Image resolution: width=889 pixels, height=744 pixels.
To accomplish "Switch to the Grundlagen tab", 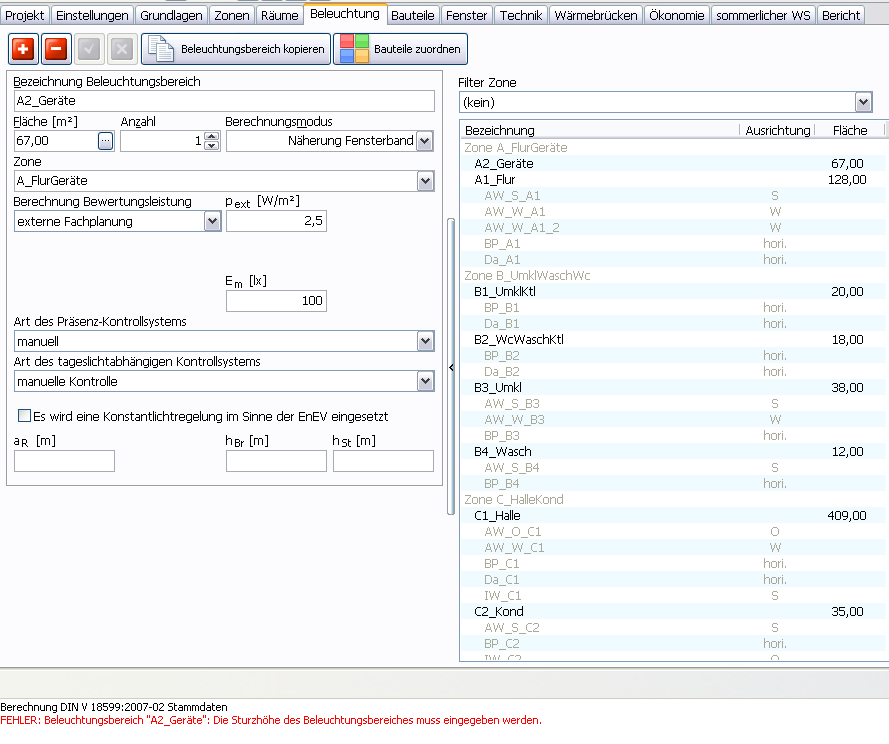I will coord(171,15).
